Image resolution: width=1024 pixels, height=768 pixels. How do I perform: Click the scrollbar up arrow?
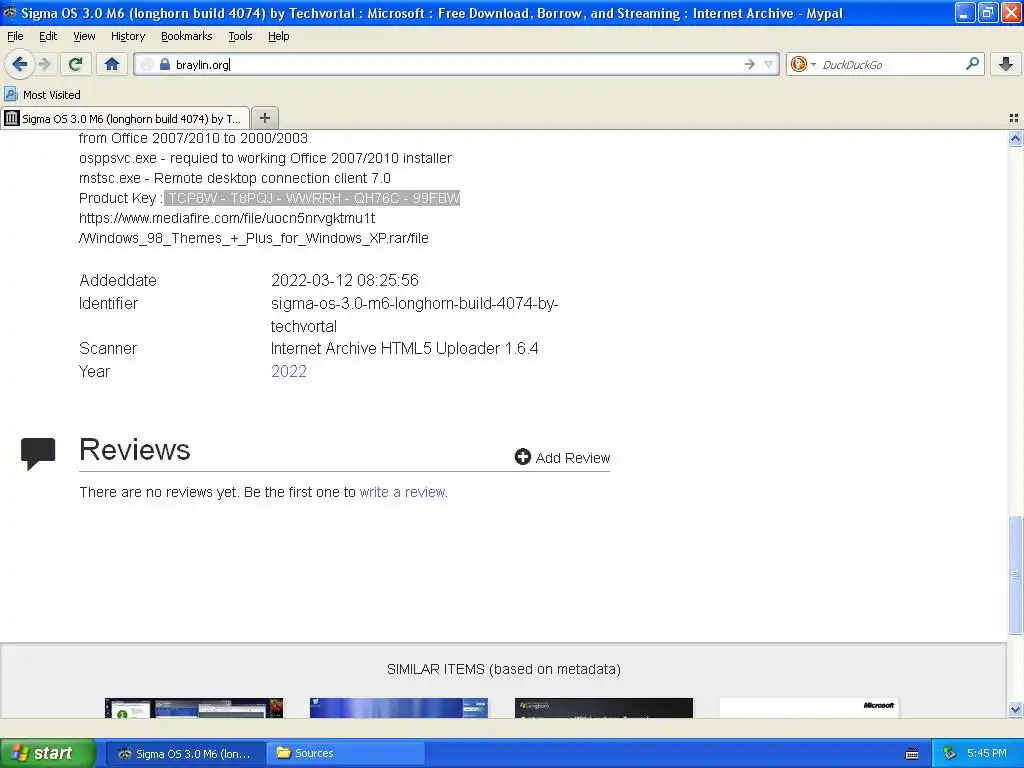coord(1015,138)
